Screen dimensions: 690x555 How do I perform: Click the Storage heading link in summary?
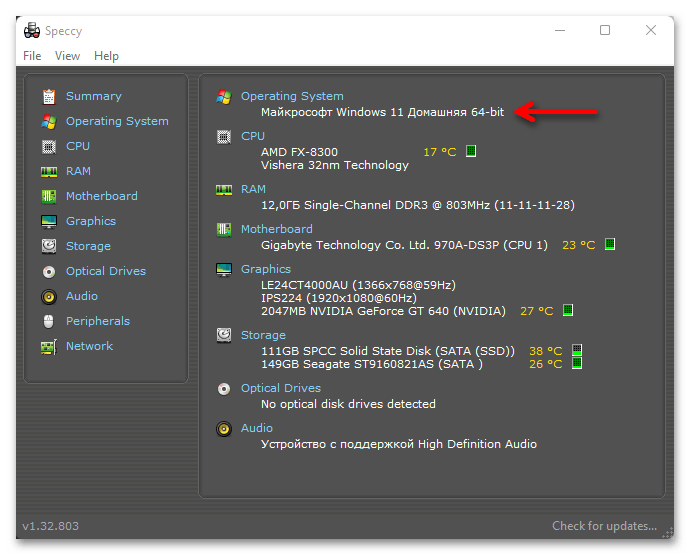263,335
